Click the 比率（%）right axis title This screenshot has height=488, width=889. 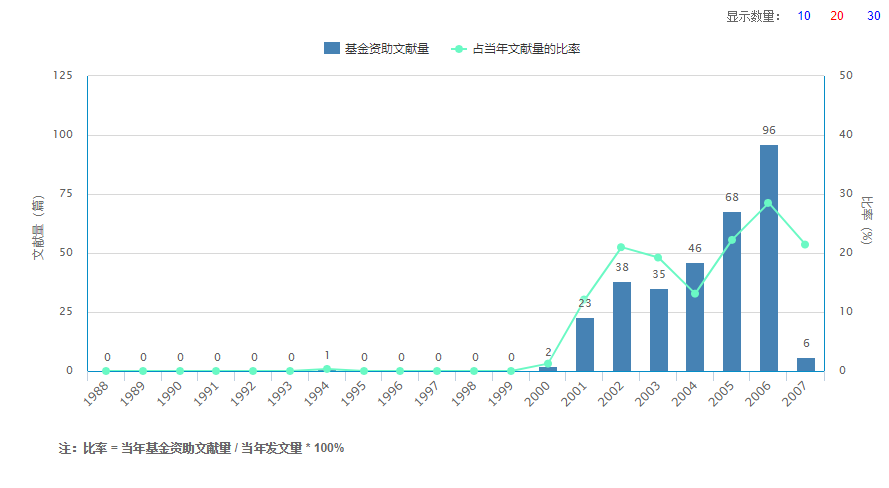point(867,220)
